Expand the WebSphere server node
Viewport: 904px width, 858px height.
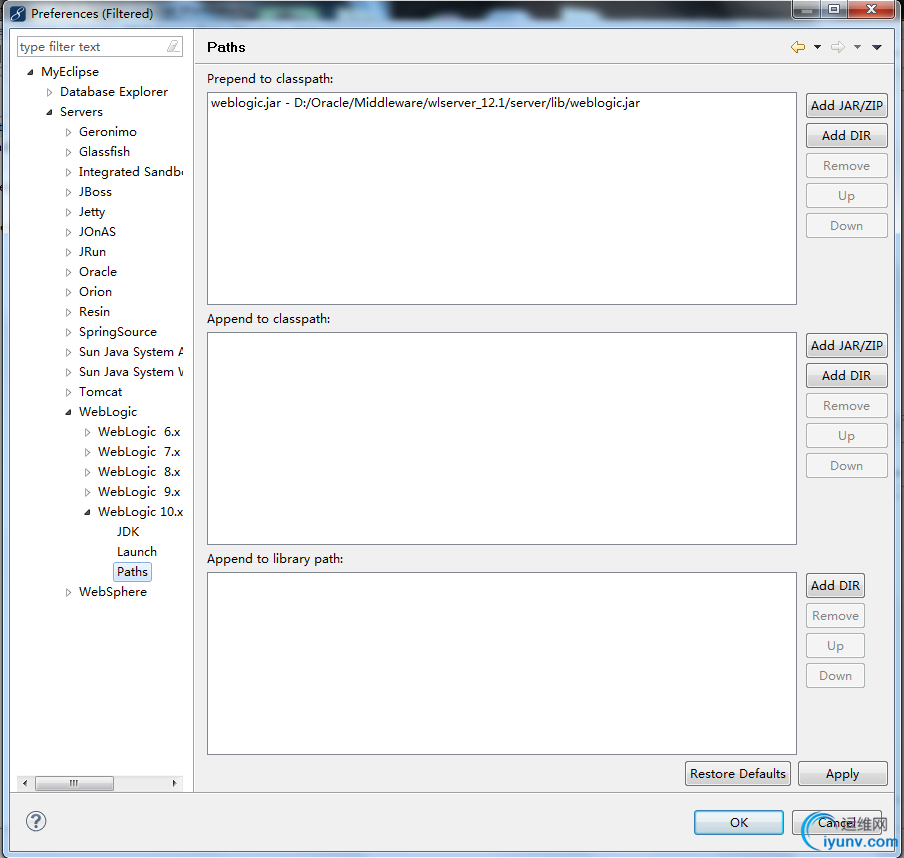(x=69, y=592)
